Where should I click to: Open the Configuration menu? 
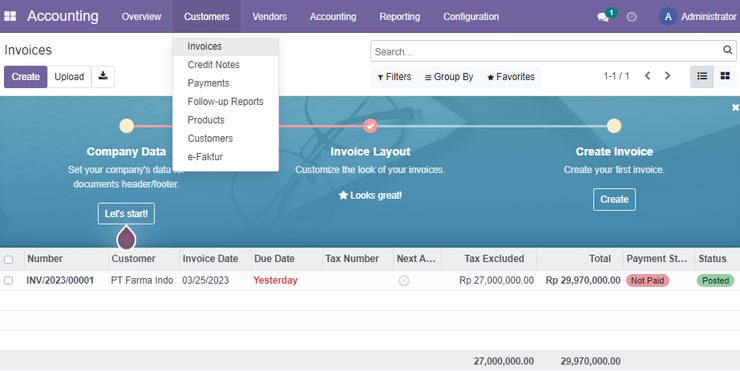(471, 17)
